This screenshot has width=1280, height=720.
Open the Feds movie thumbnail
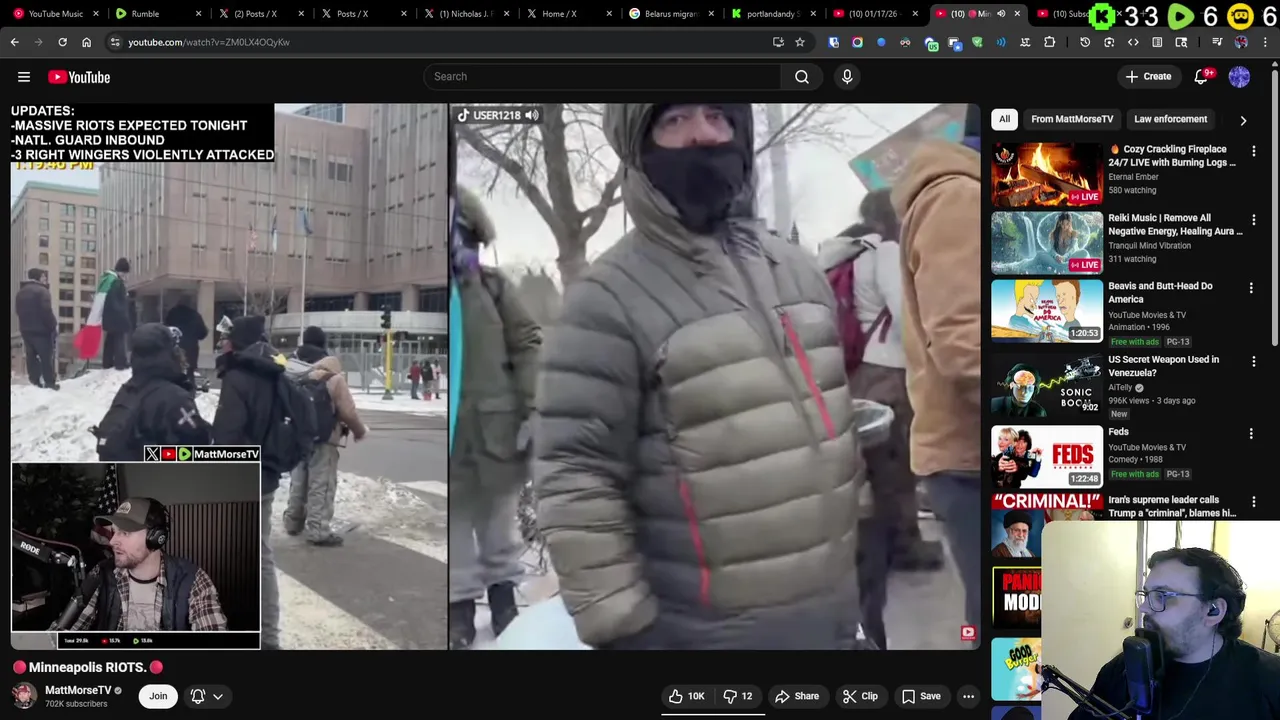tap(1047, 456)
